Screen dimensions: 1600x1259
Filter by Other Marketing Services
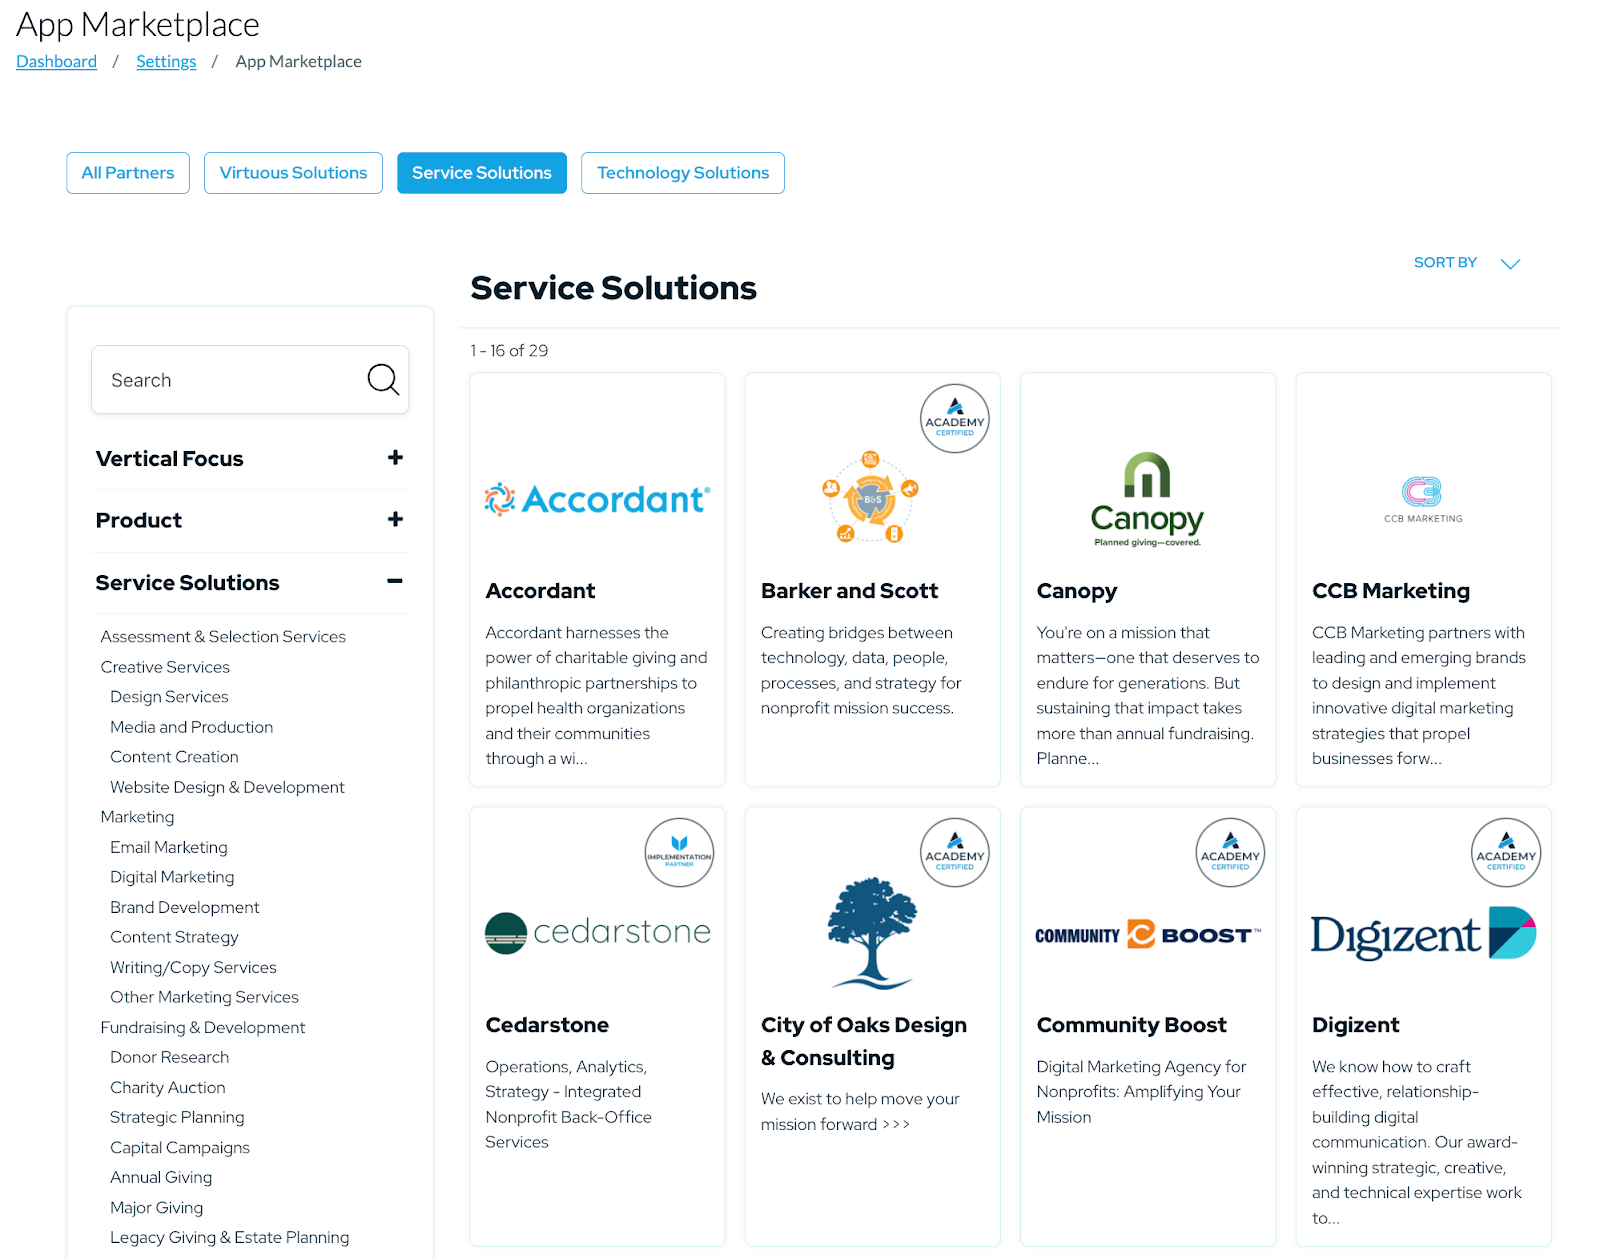coord(204,997)
